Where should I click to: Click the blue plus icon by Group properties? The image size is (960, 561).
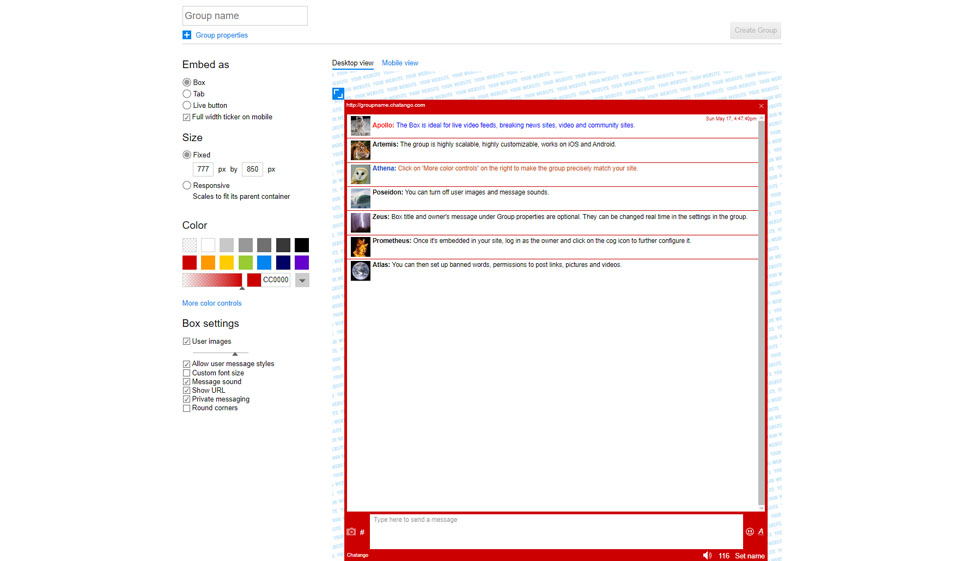tap(187, 35)
